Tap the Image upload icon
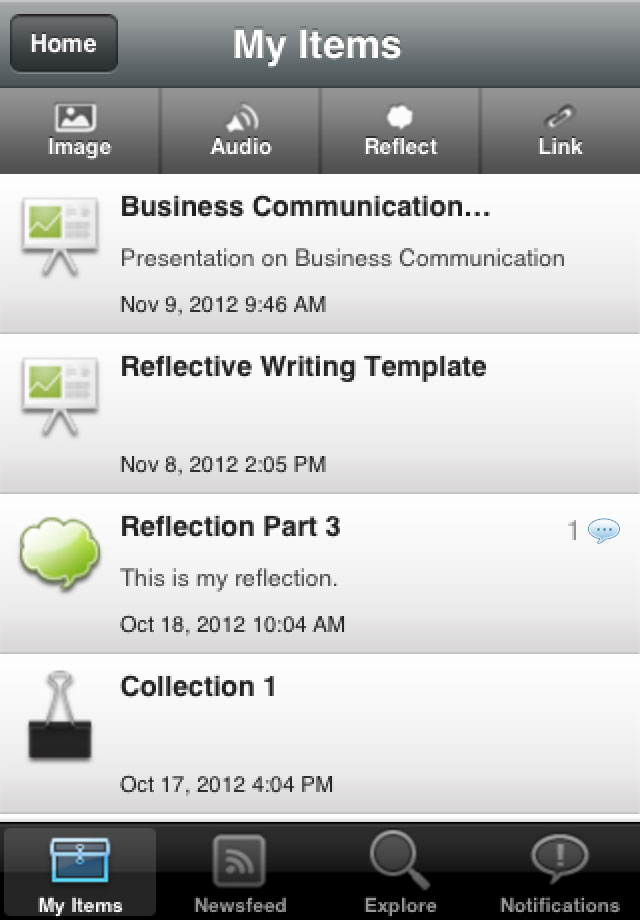Screen dimensions: 640x920 point(75,118)
